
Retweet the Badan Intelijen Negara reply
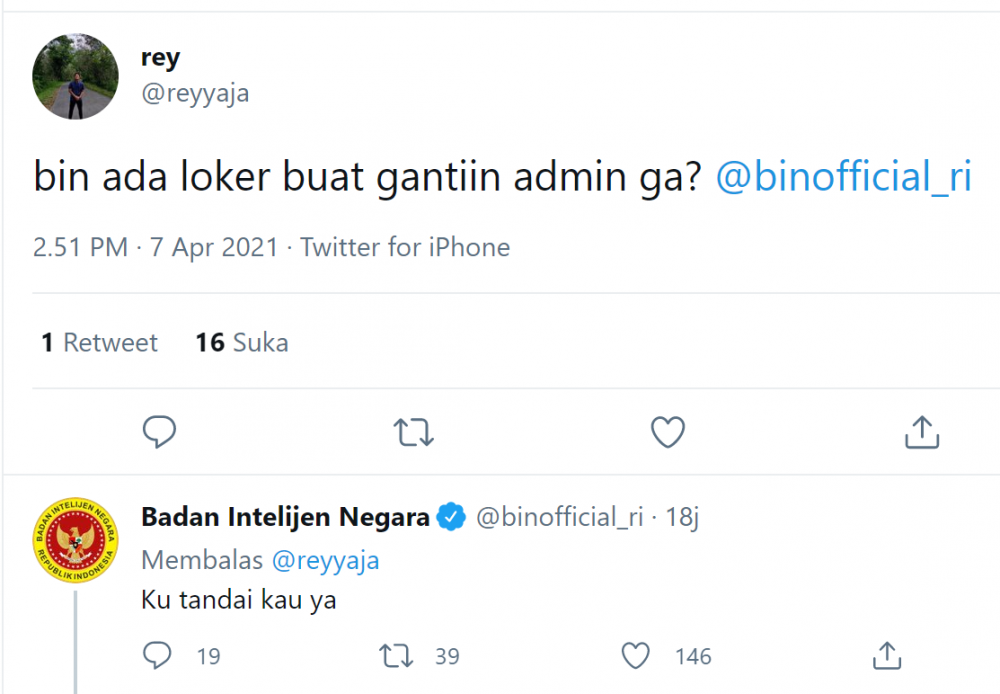(x=399, y=656)
